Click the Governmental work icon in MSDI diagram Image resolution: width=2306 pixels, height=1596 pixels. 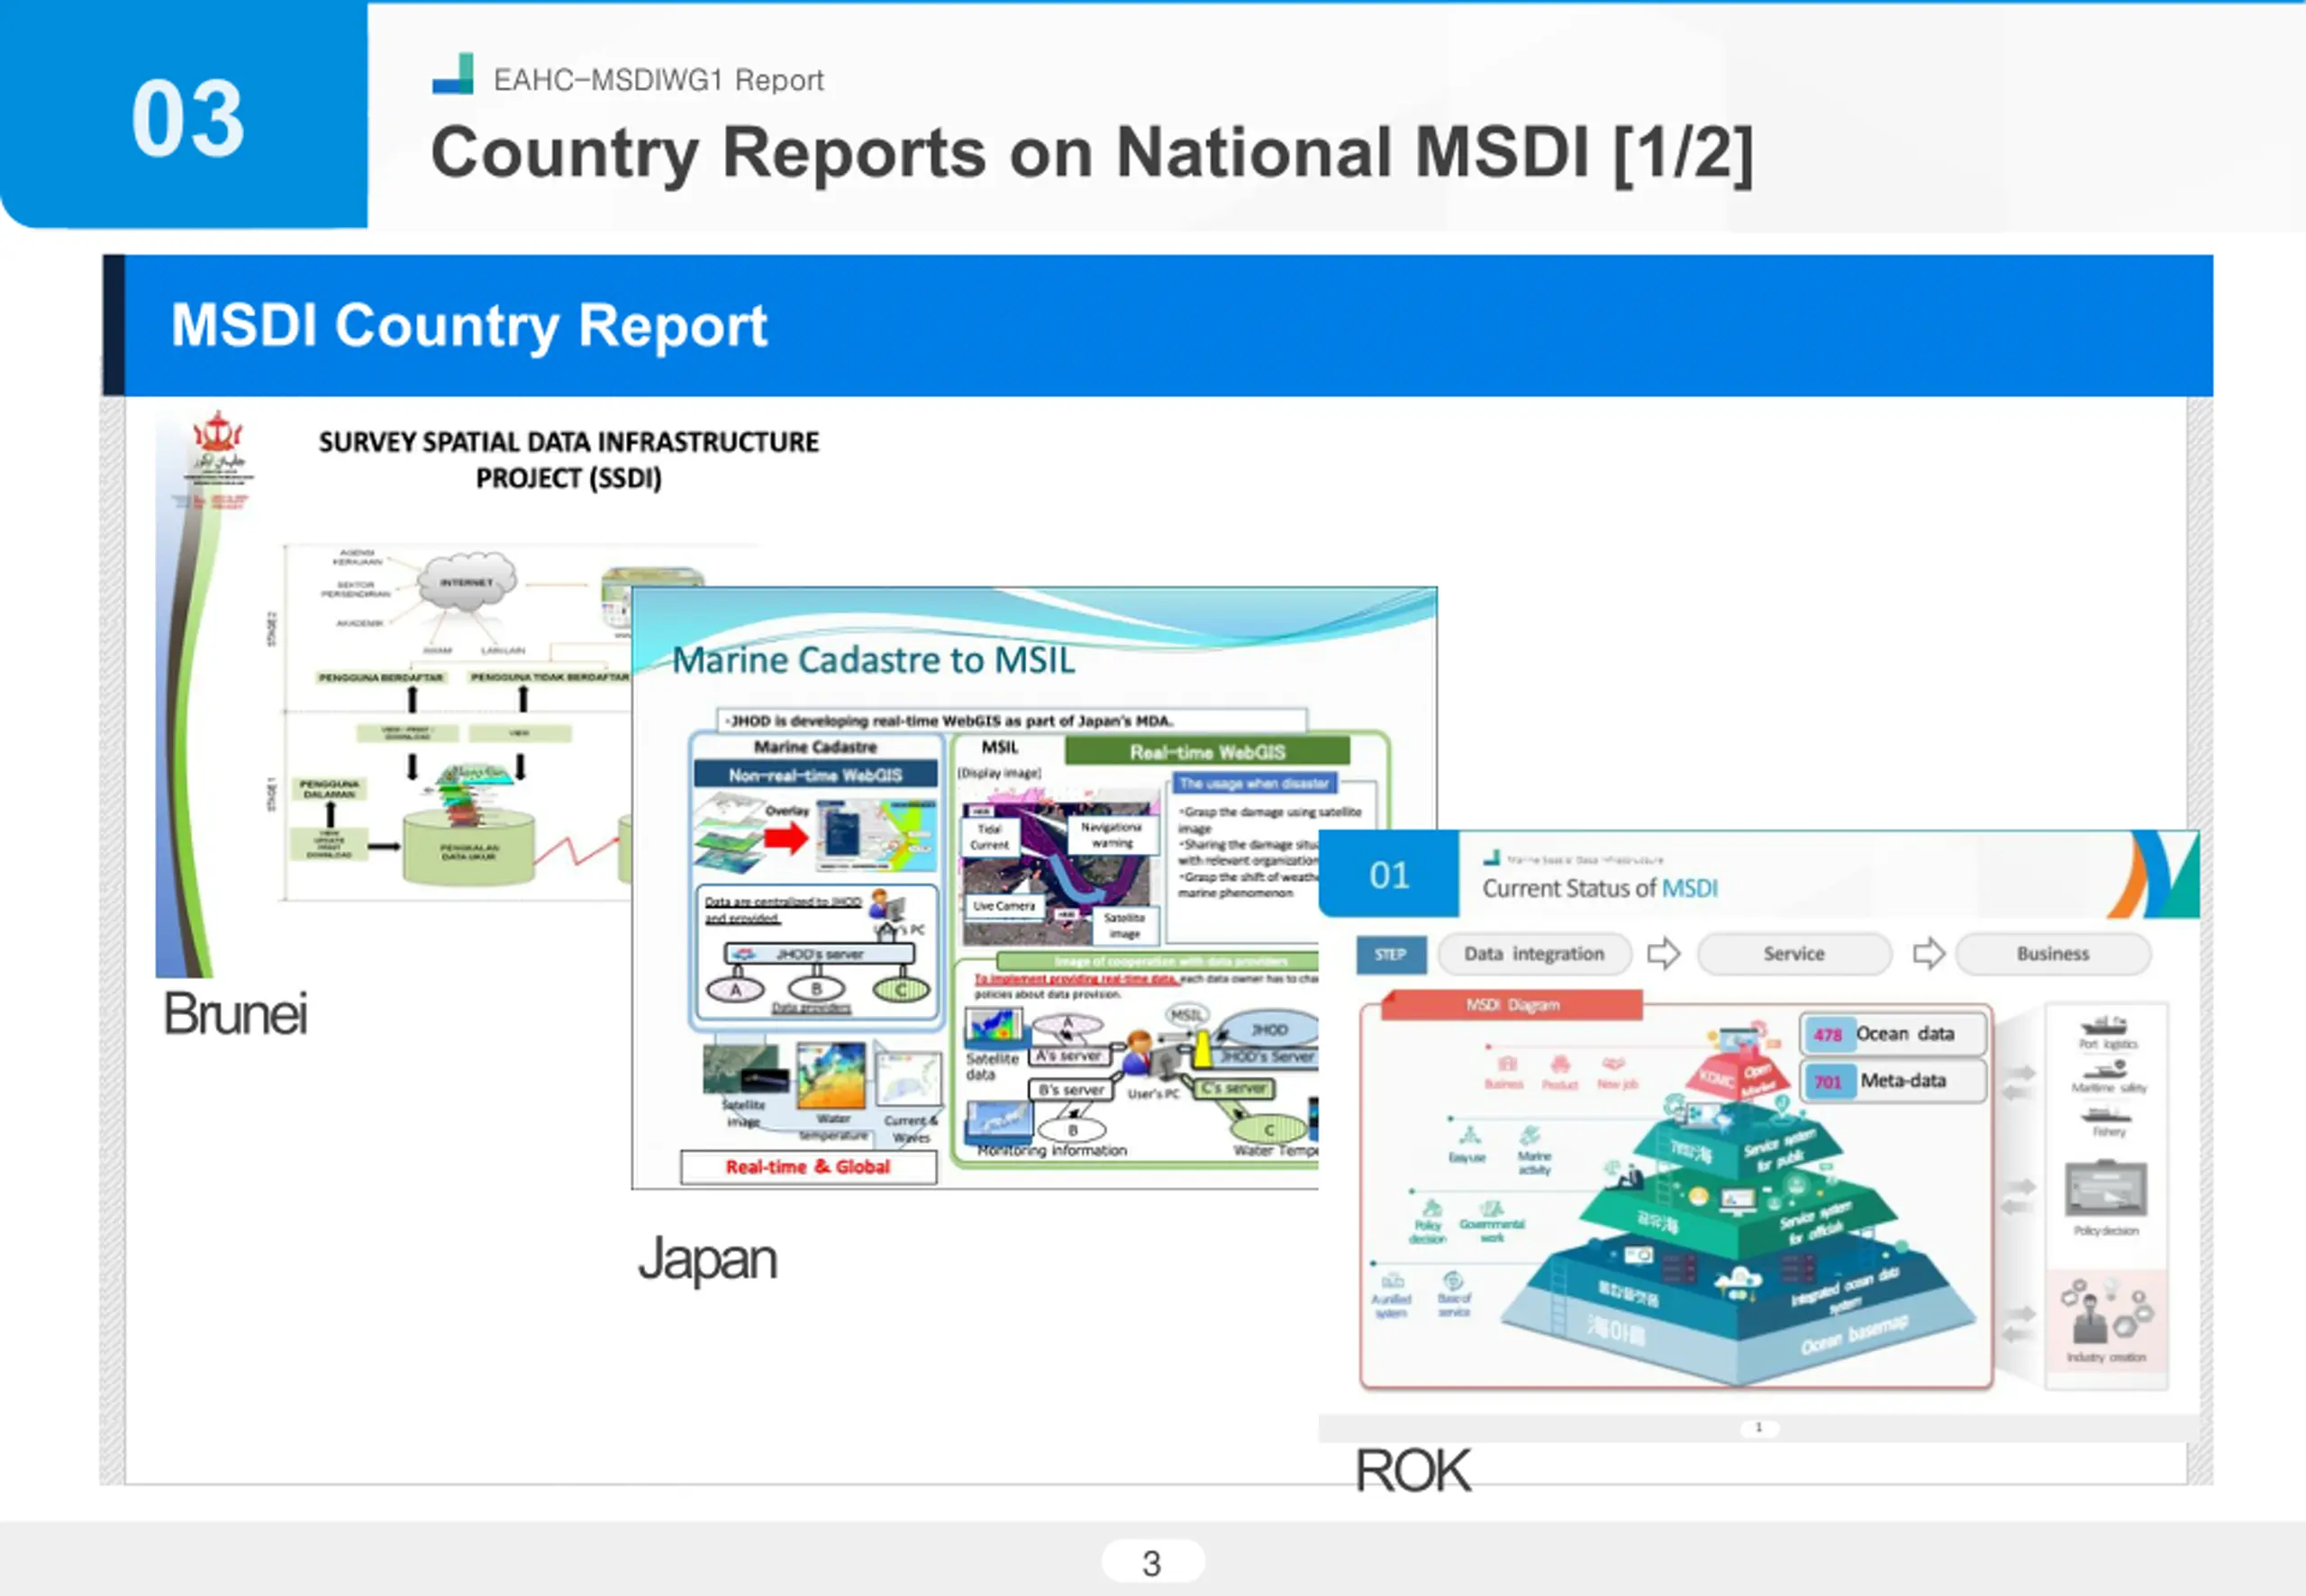1491,1209
